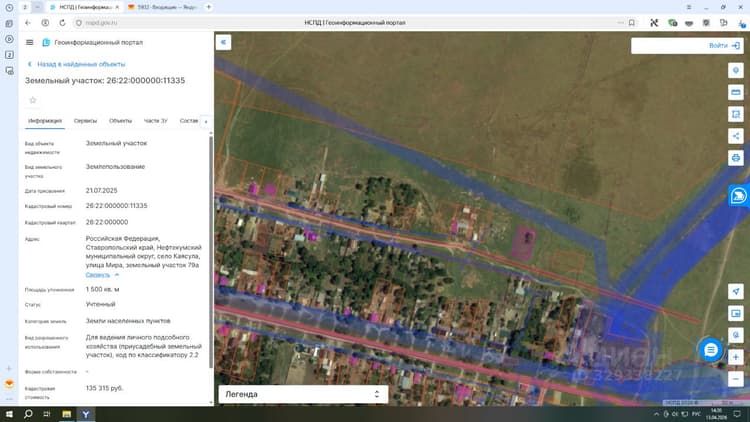
Task: Click the Войти login button
Action: click(724, 45)
